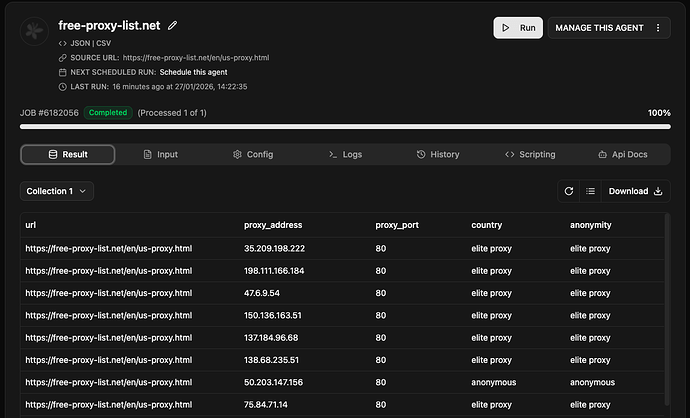690x418 pixels.
Task: Click the refresh results icon
Action: pos(569,191)
